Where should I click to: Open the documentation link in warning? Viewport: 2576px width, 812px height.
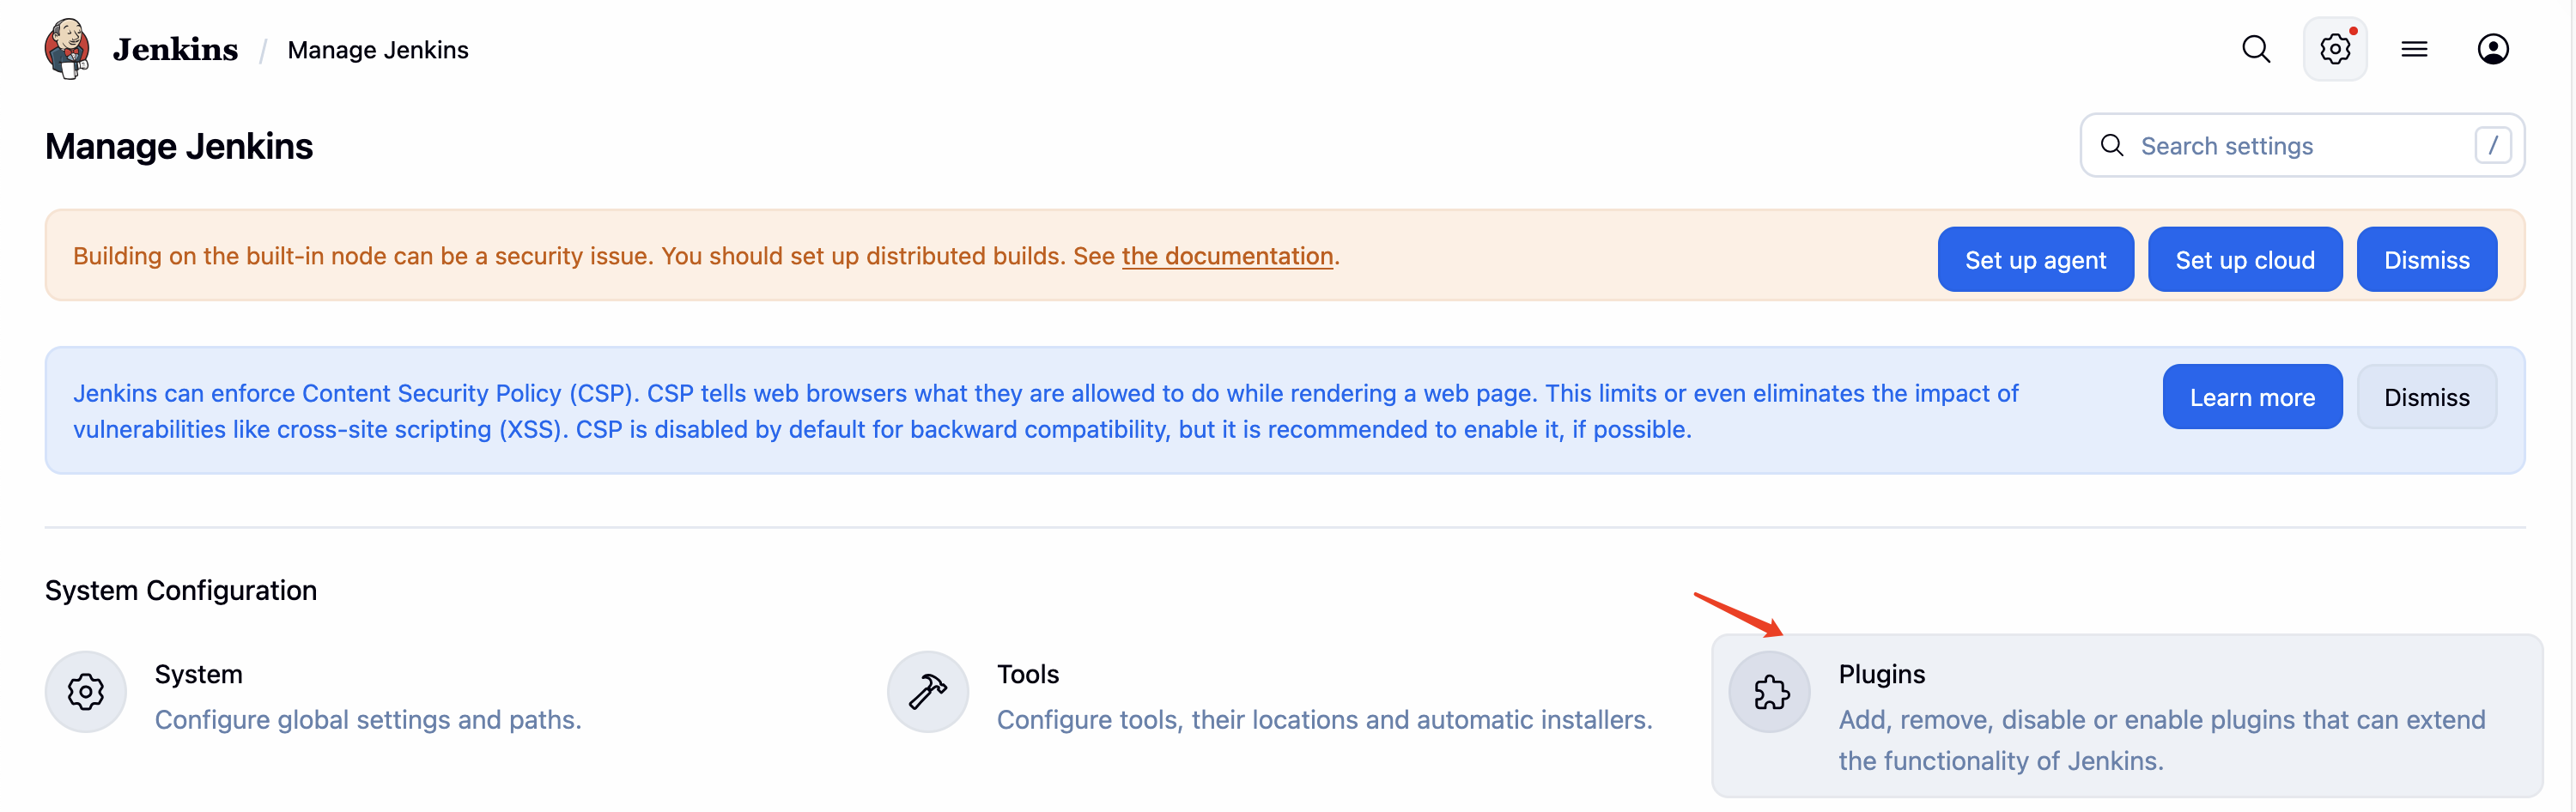click(1227, 256)
